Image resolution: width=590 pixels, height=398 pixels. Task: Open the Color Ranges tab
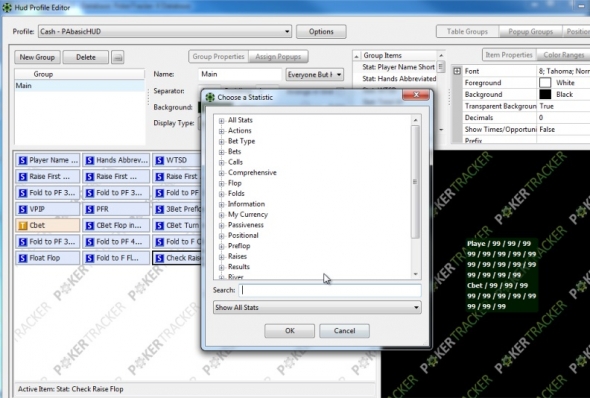pos(563,55)
